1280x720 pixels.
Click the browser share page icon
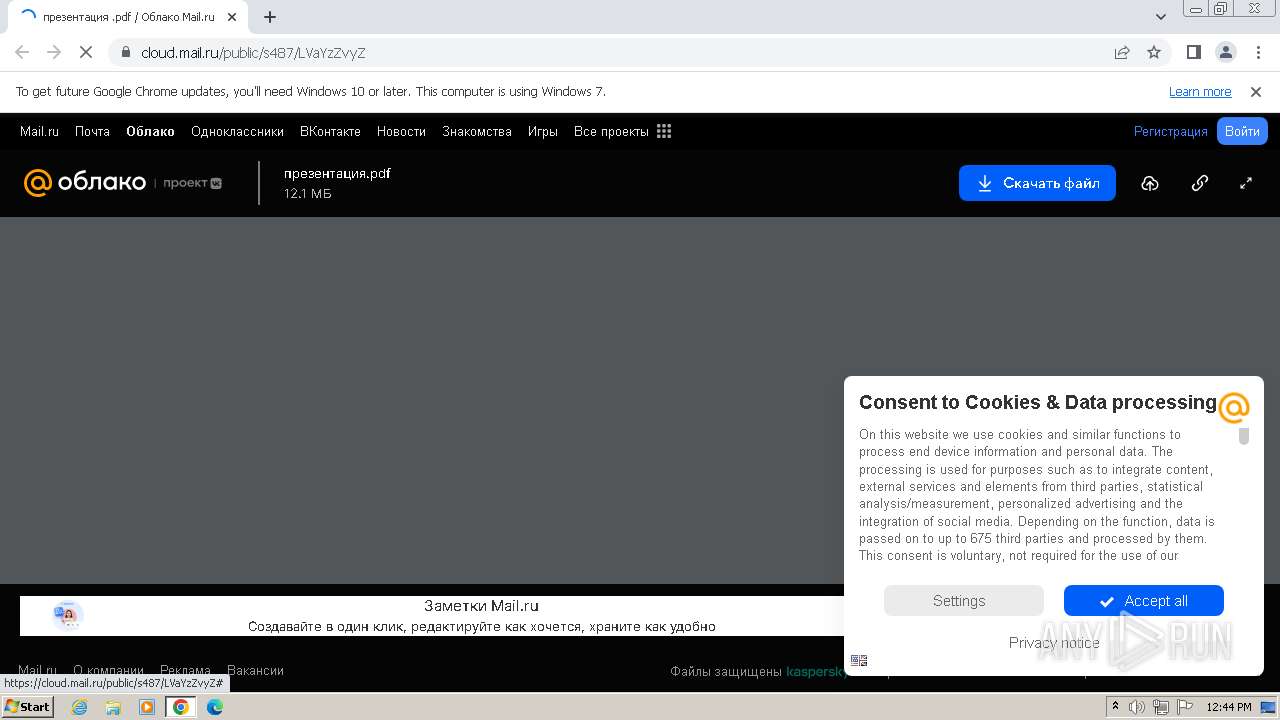(x=1122, y=52)
